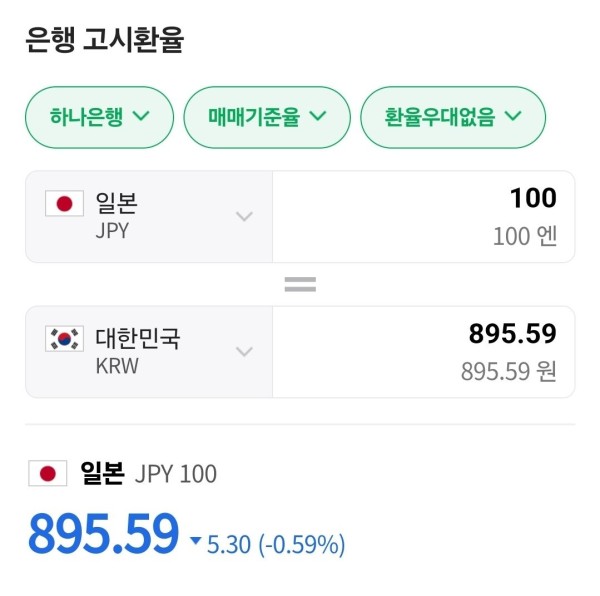600x596 pixels.
Task: Click the 100 yen amount input field
Action: pos(424,217)
